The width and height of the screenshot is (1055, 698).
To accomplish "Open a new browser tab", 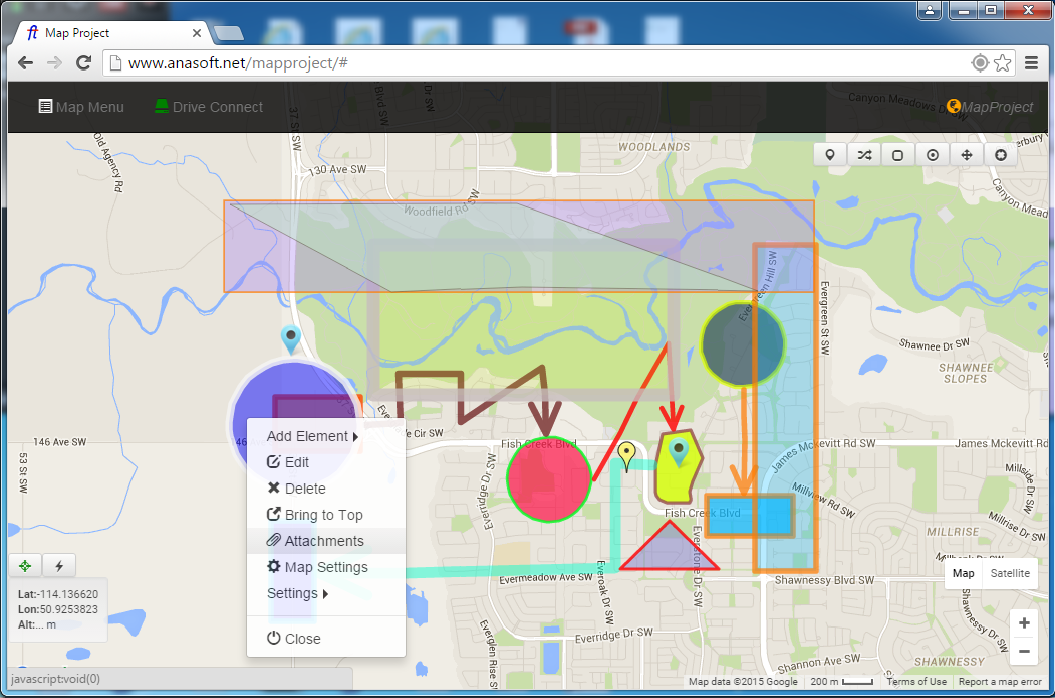I will click(x=229, y=33).
